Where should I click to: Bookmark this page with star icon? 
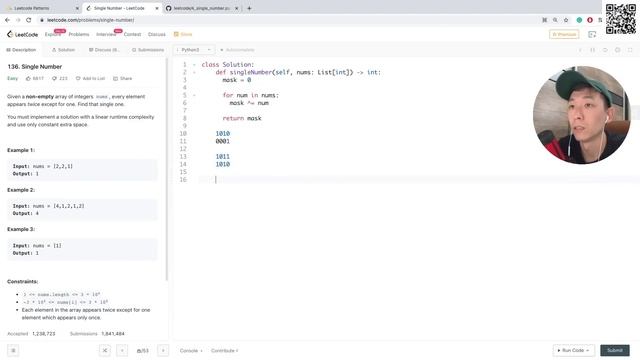(566, 20)
